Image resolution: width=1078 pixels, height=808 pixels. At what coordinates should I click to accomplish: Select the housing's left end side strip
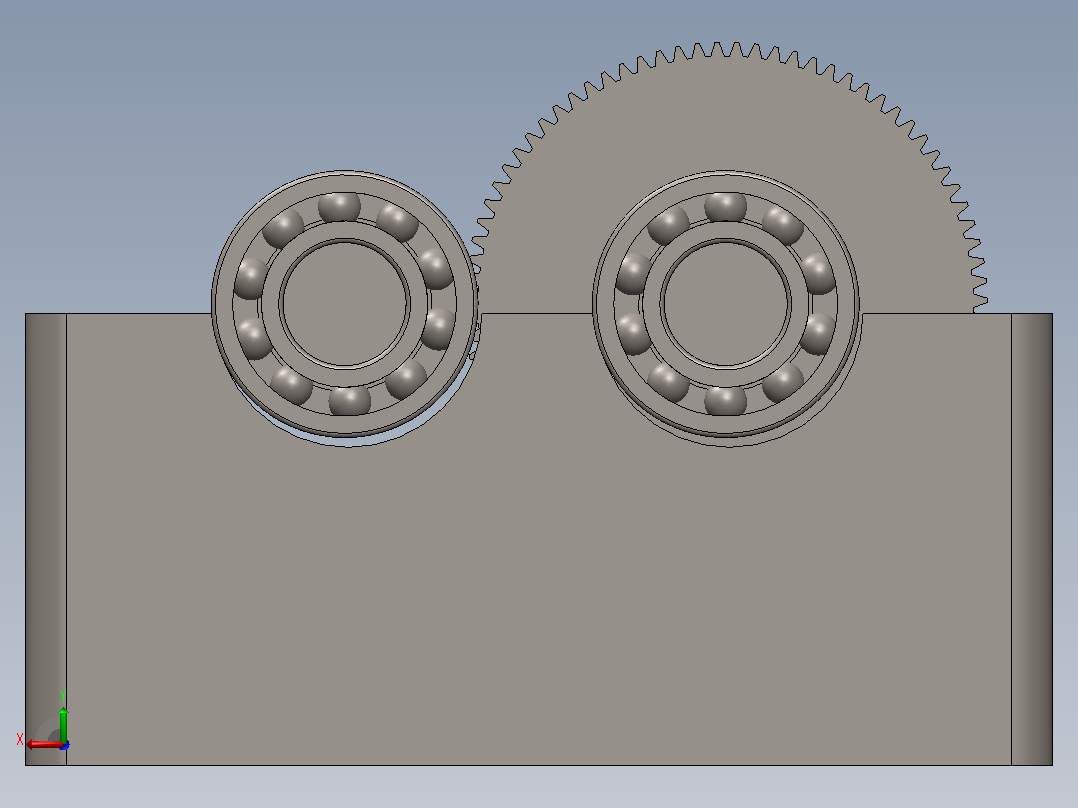[46, 539]
